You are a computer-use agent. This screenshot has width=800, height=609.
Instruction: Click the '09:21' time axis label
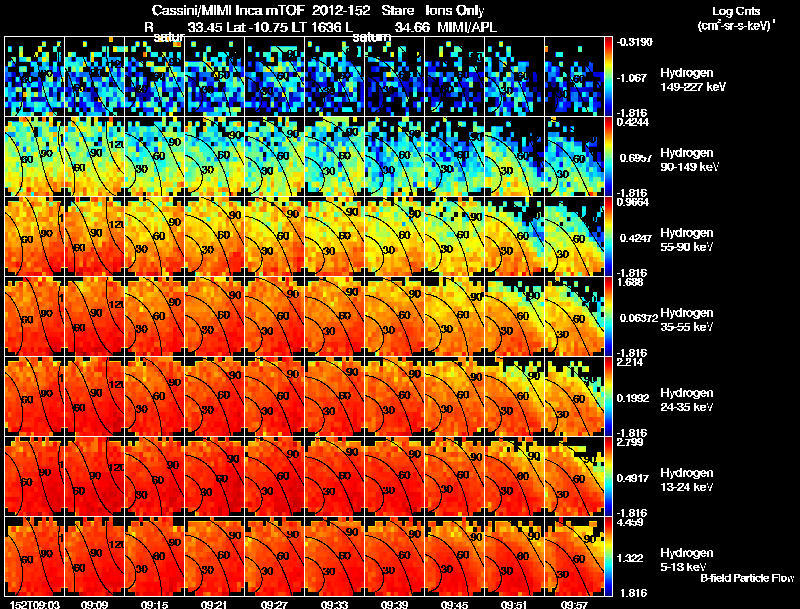[x=214, y=604]
